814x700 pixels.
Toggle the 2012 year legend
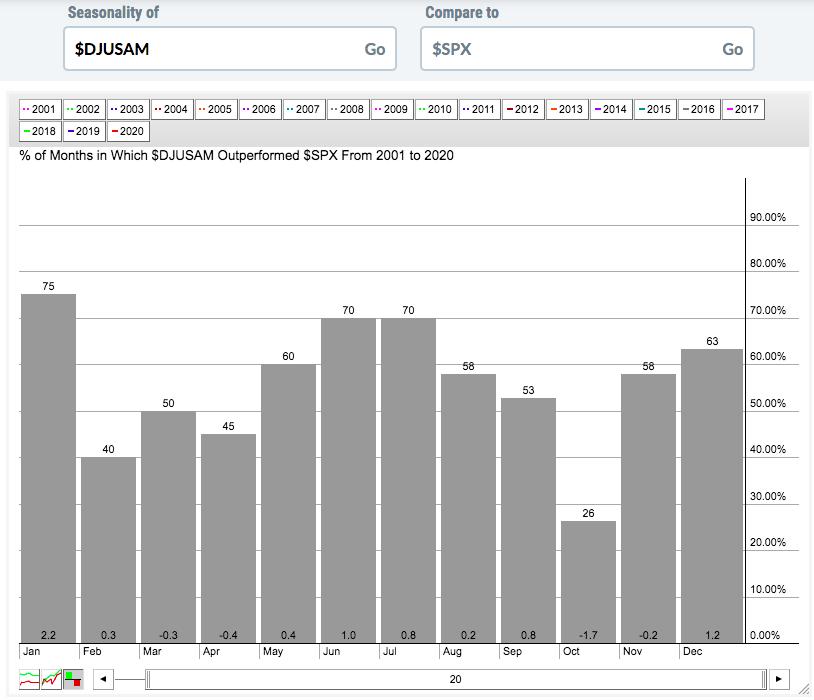point(523,109)
